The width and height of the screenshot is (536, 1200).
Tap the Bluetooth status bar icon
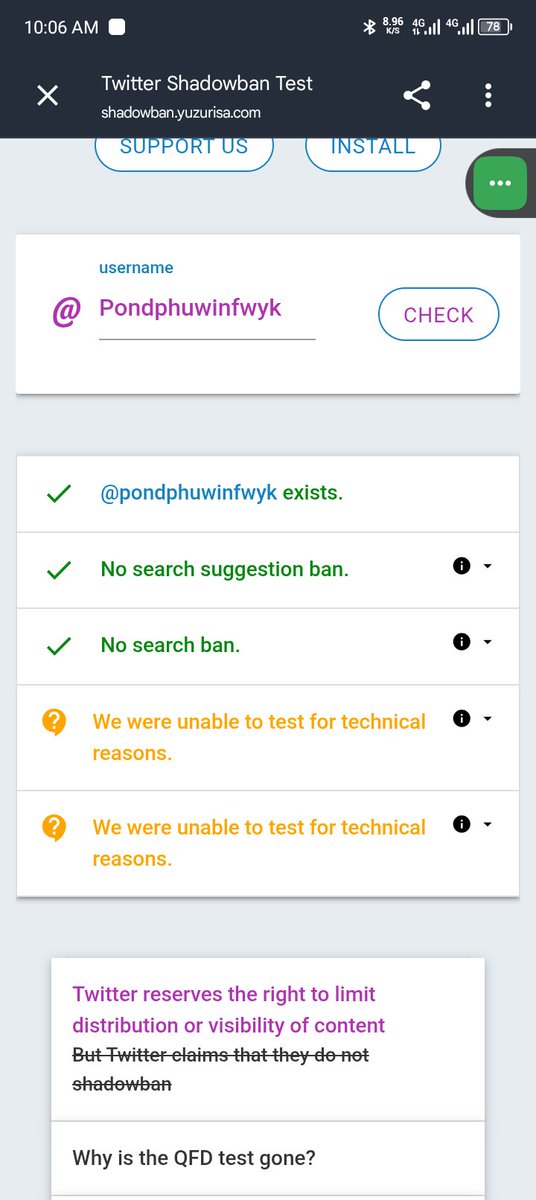point(368,28)
